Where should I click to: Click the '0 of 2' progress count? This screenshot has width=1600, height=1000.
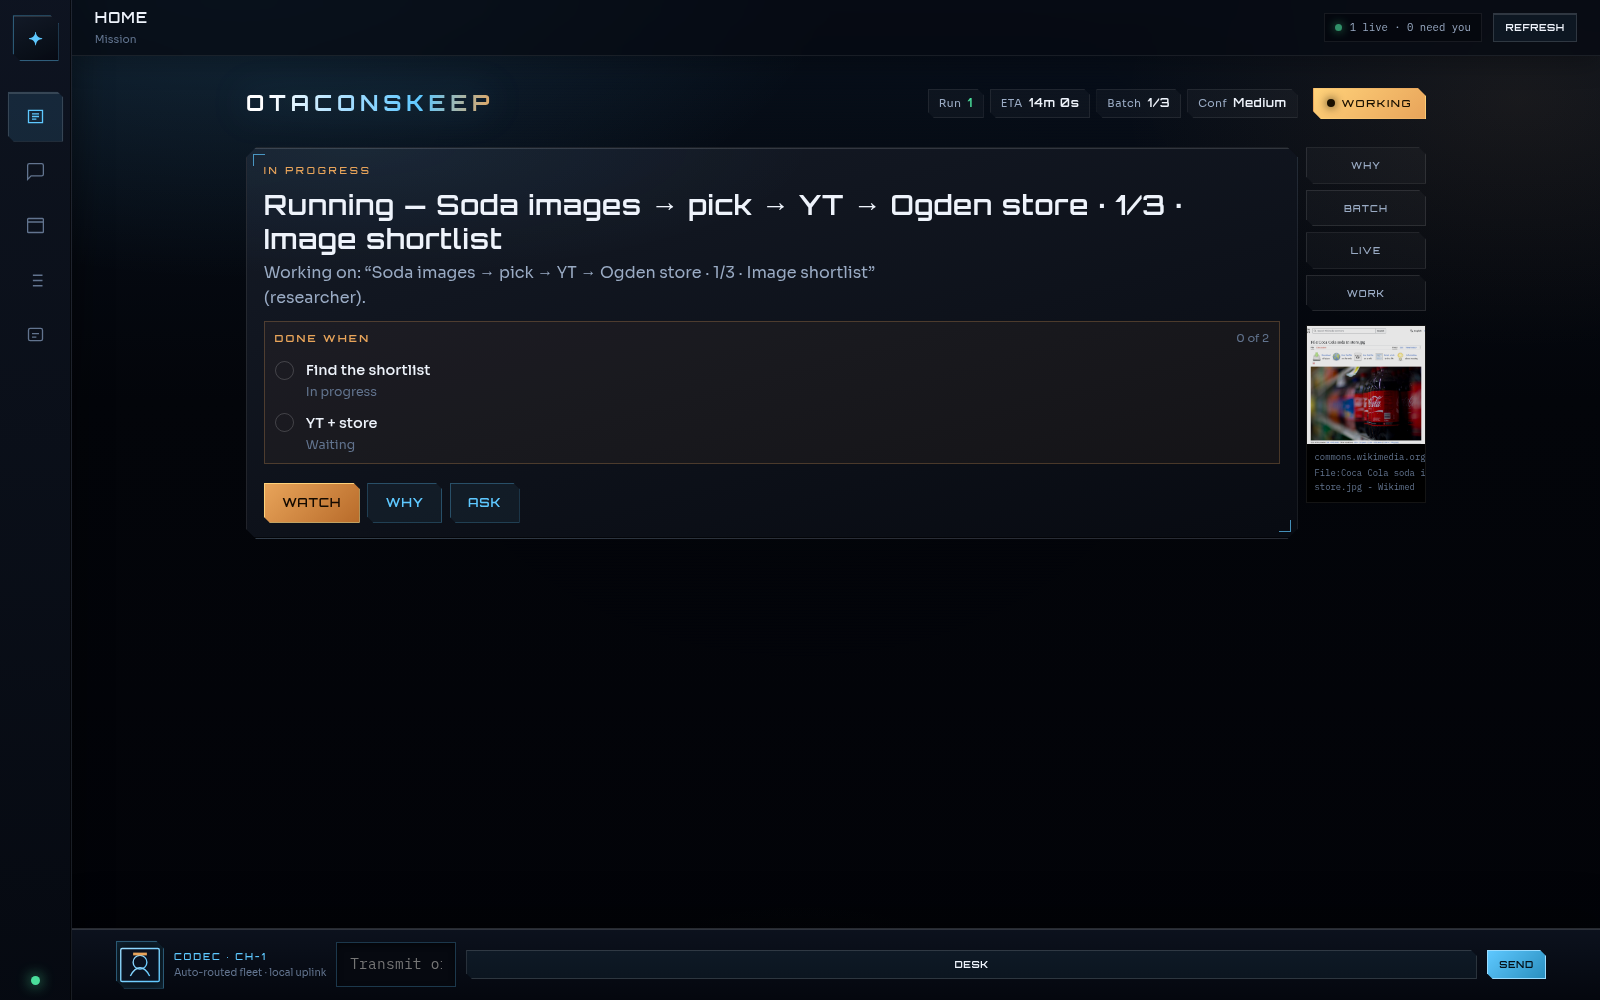point(1252,338)
